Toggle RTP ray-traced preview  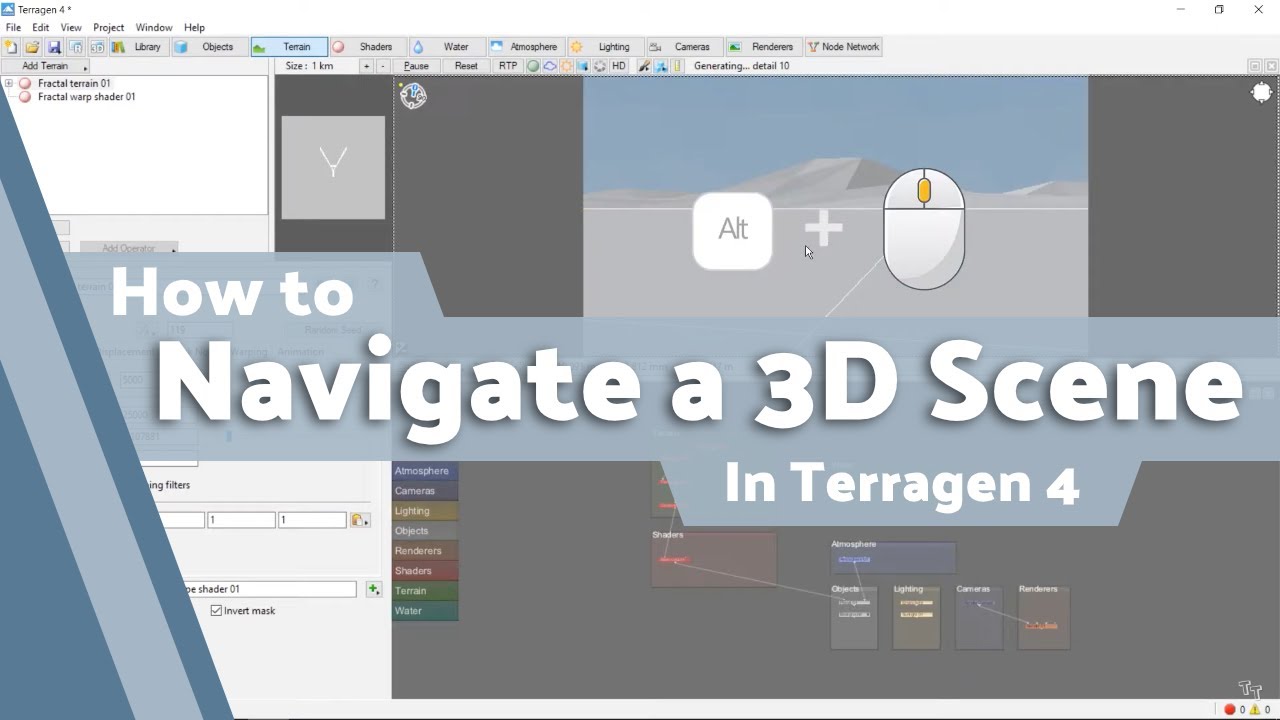click(x=508, y=66)
